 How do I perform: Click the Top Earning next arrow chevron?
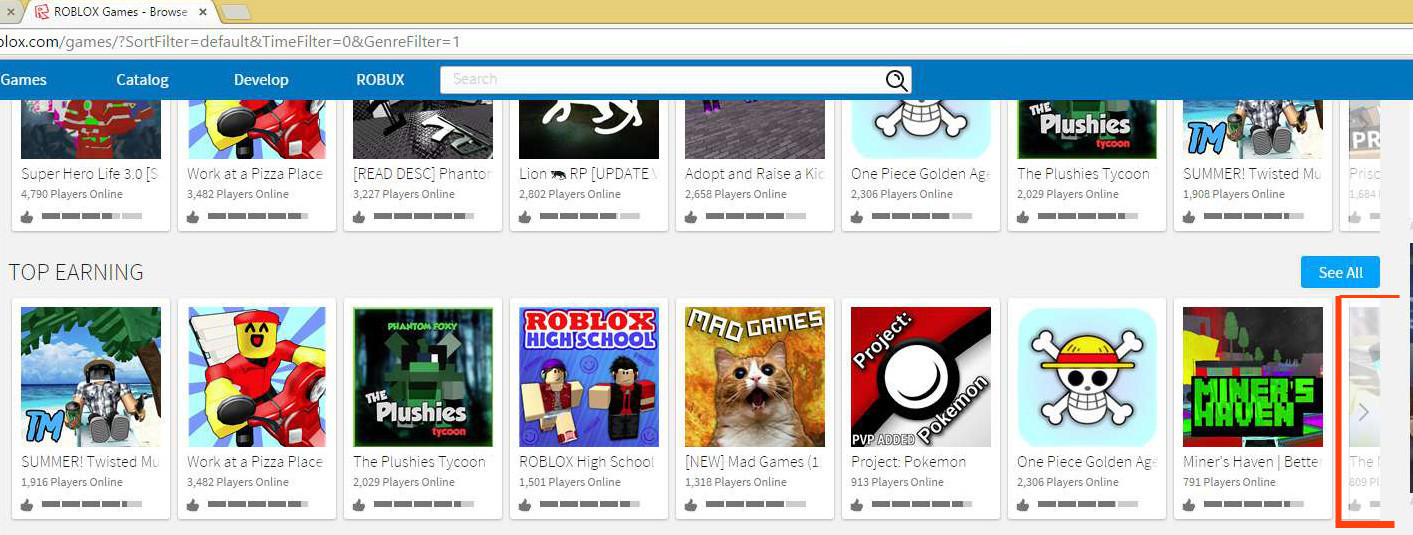(1363, 412)
